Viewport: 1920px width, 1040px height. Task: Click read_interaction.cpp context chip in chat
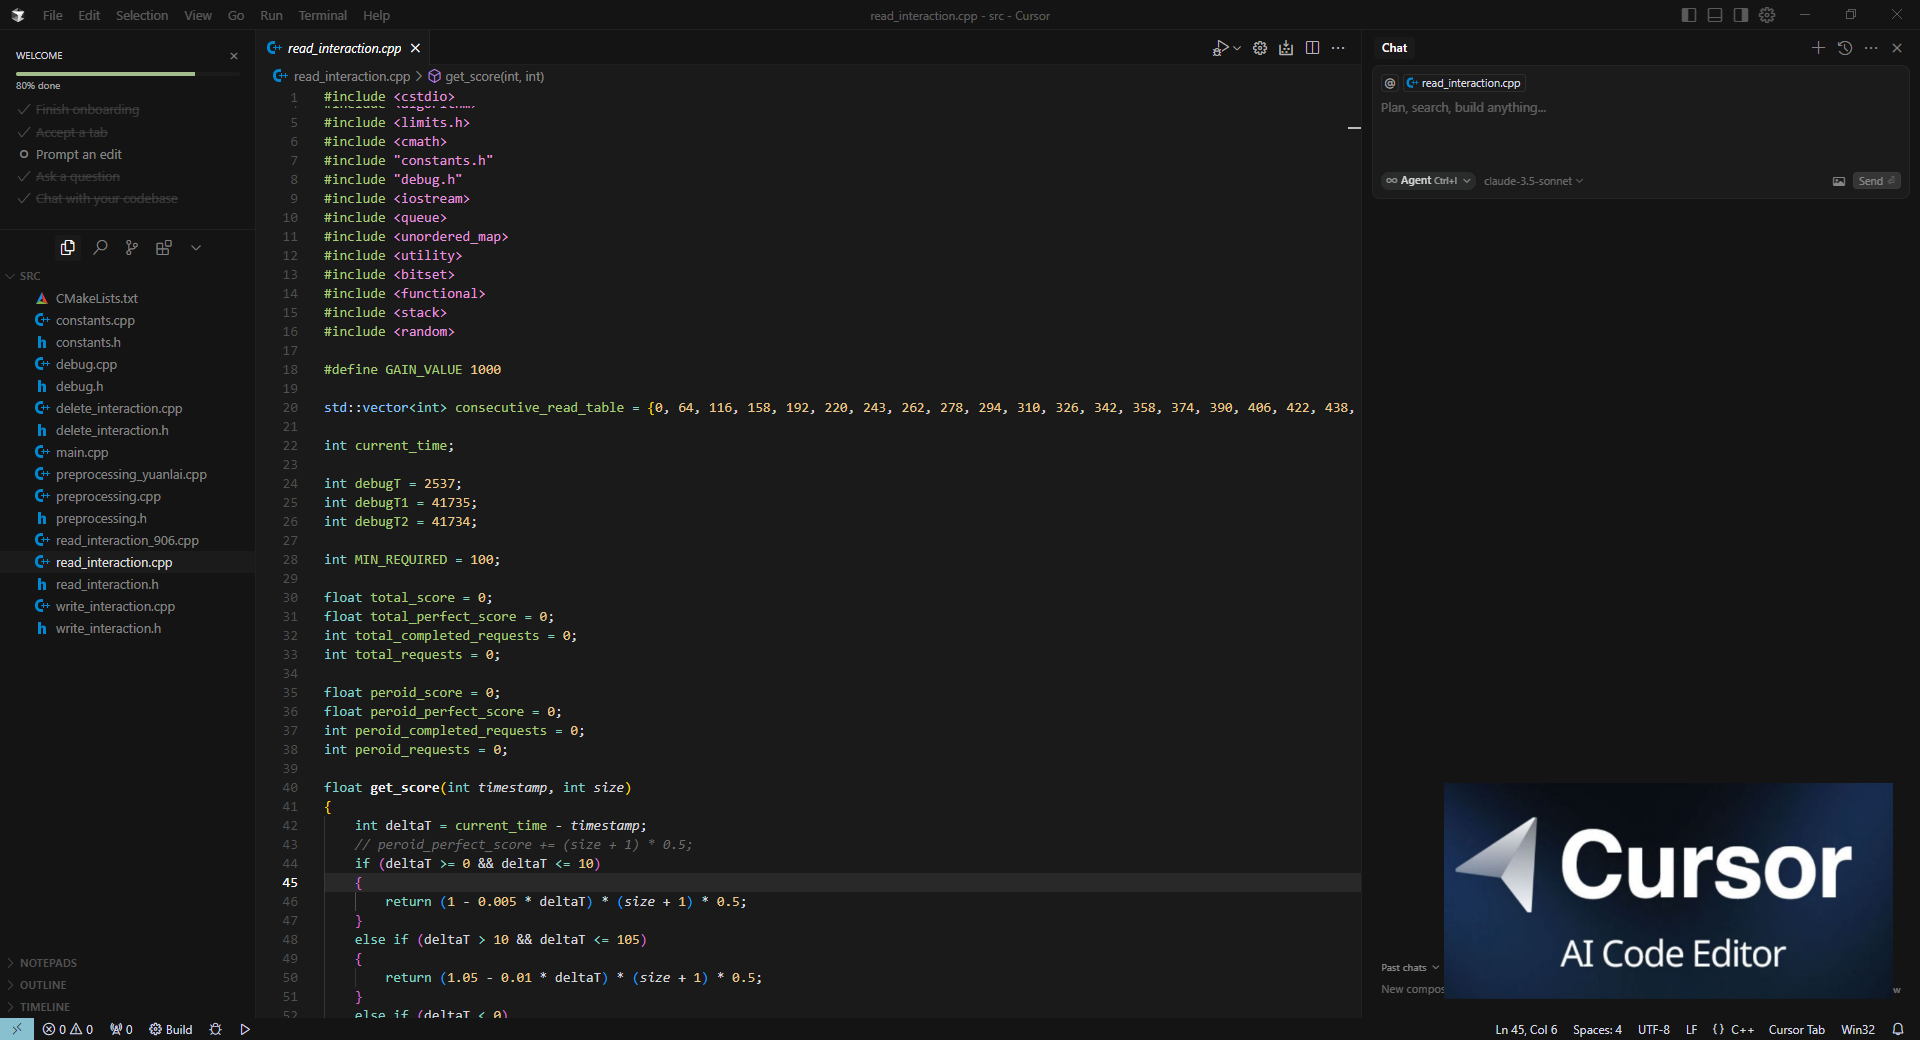point(1463,83)
